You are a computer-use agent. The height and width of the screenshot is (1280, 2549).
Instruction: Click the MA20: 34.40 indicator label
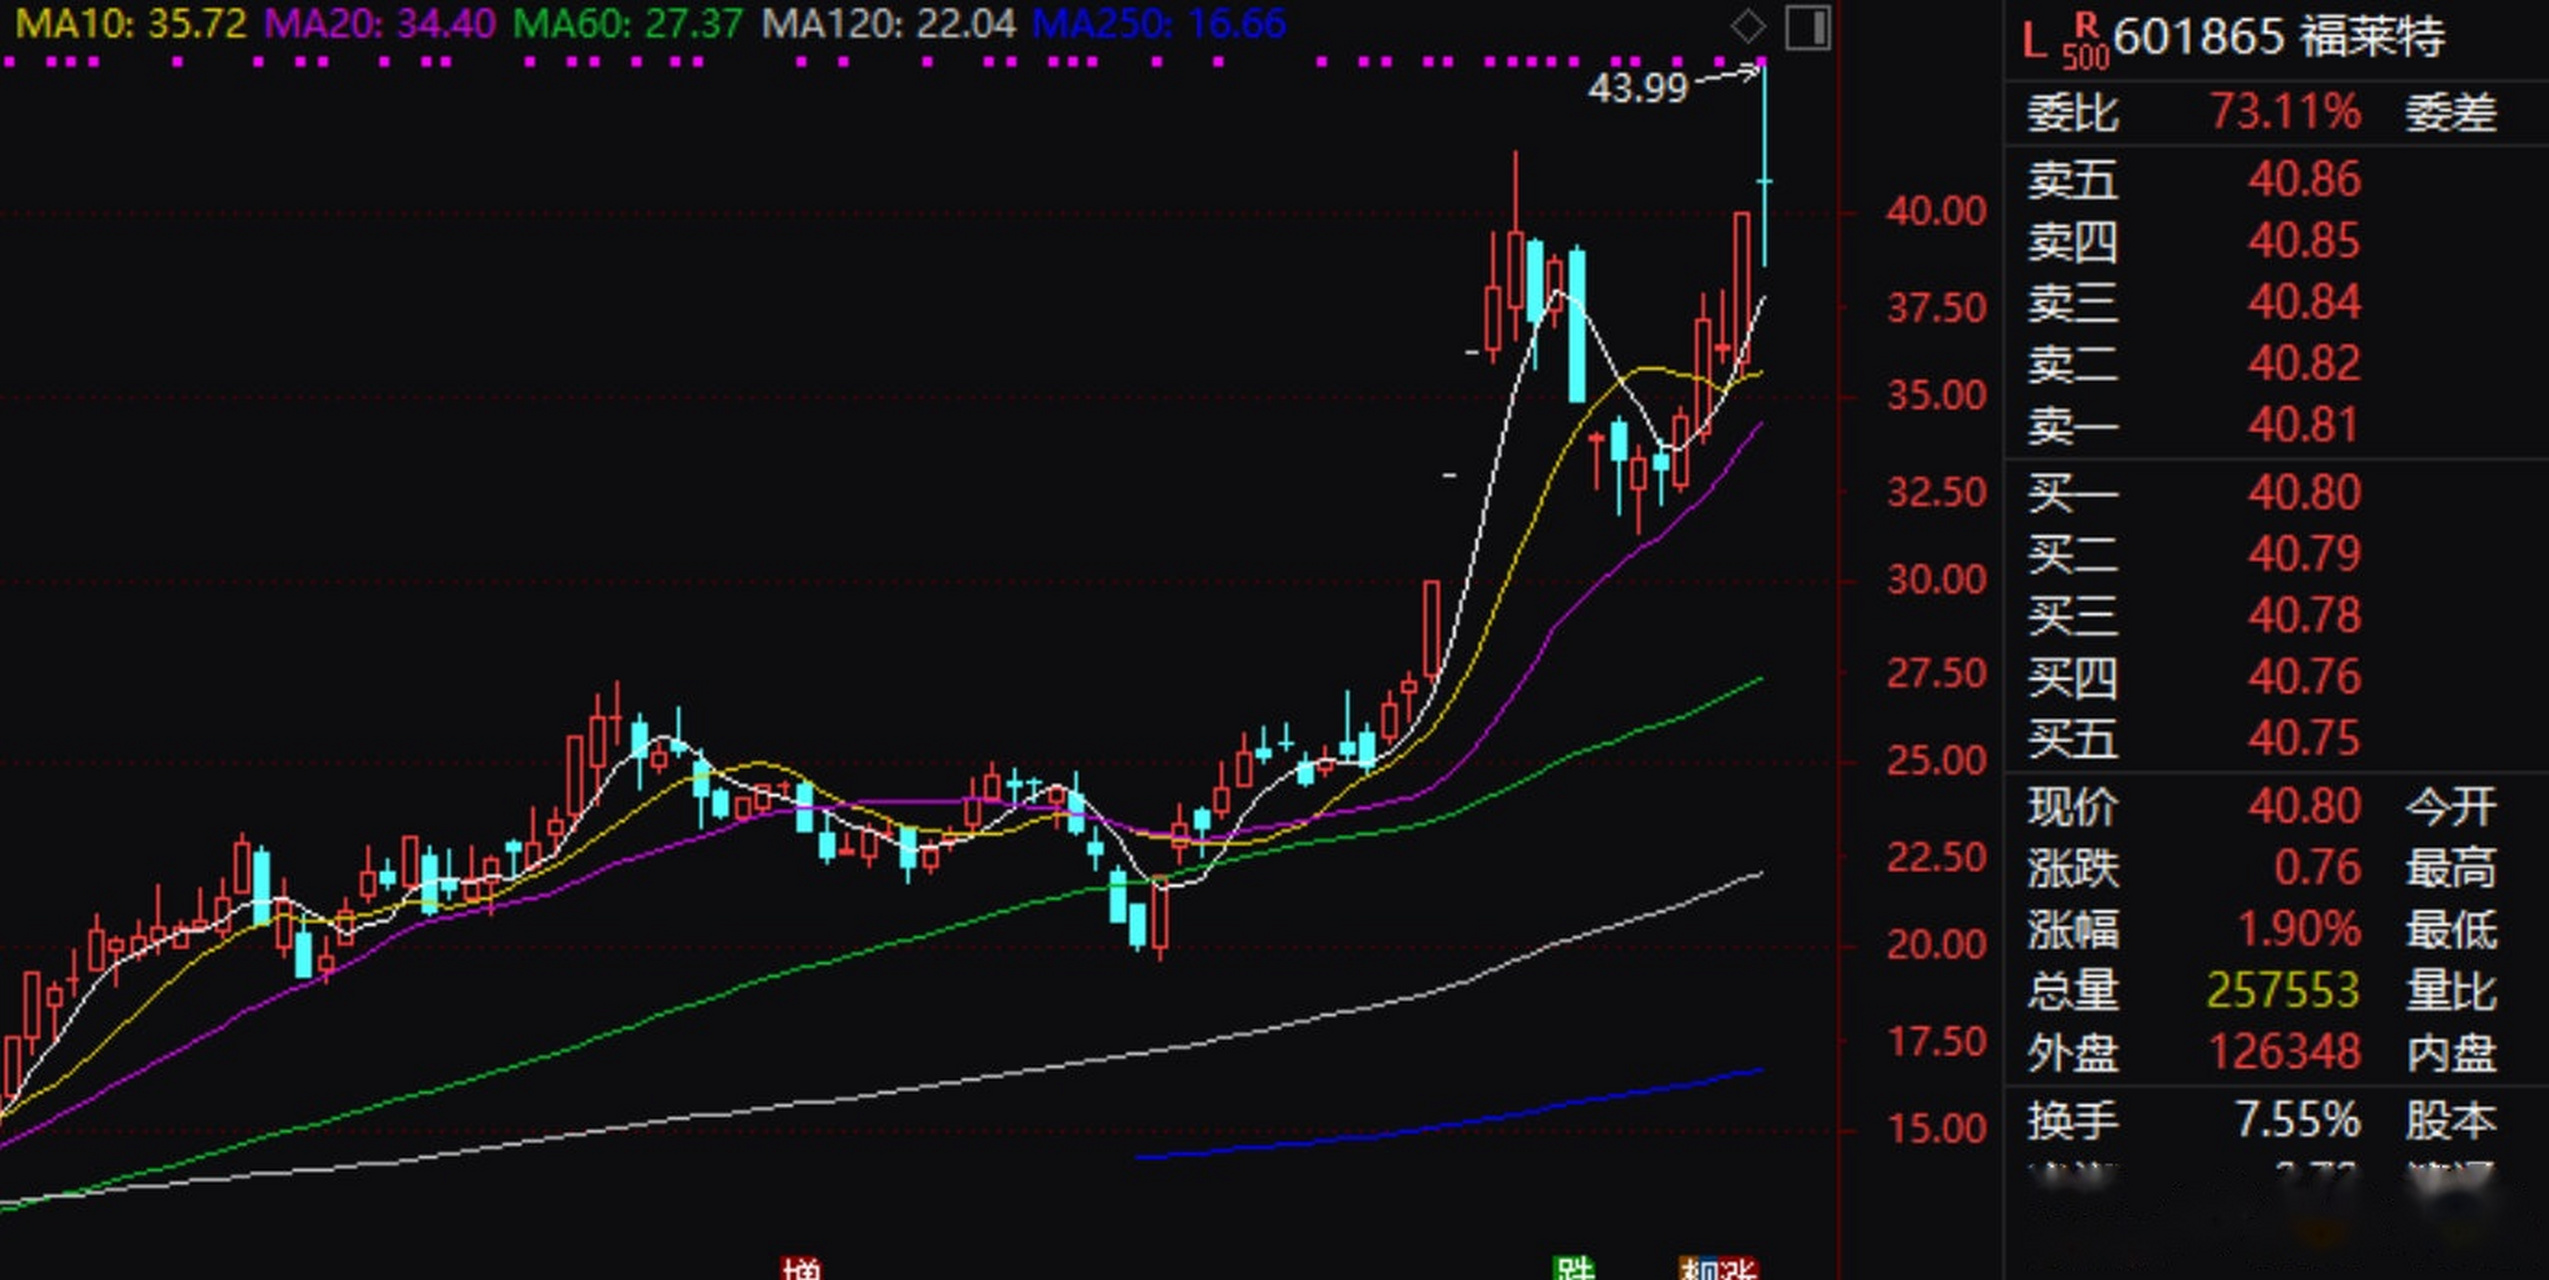coord(379,24)
